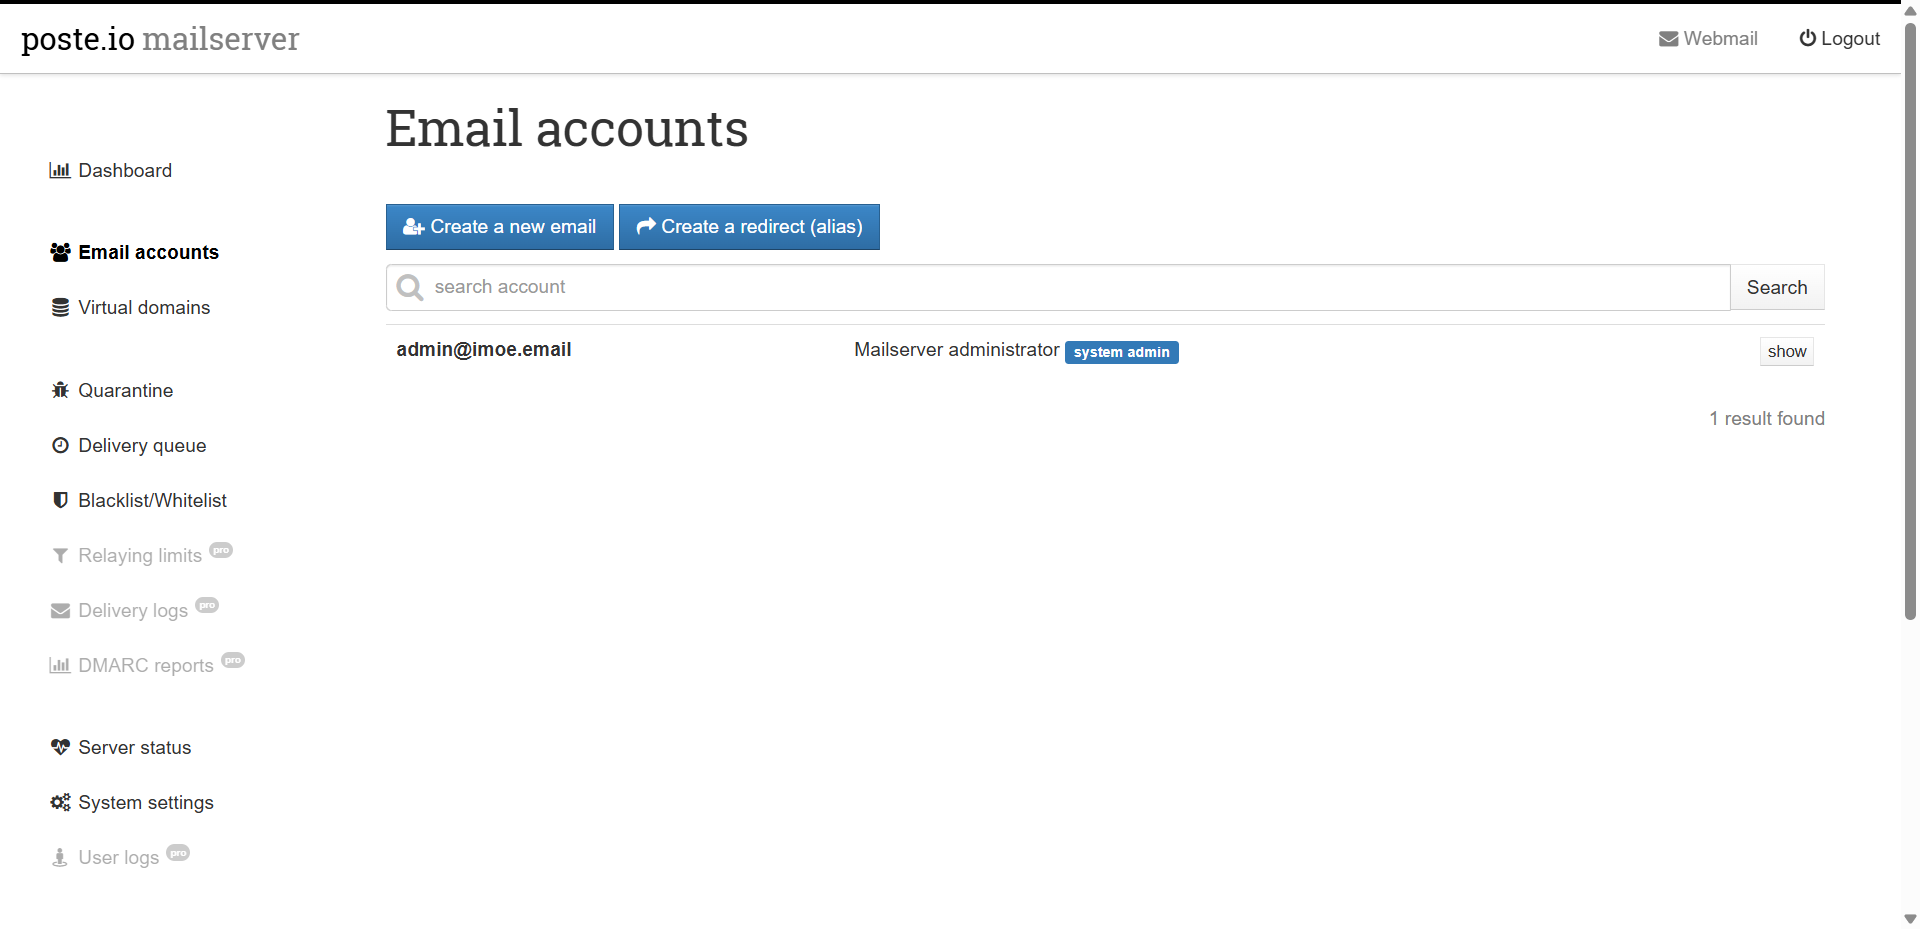Open DMARC reports page

click(x=146, y=666)
